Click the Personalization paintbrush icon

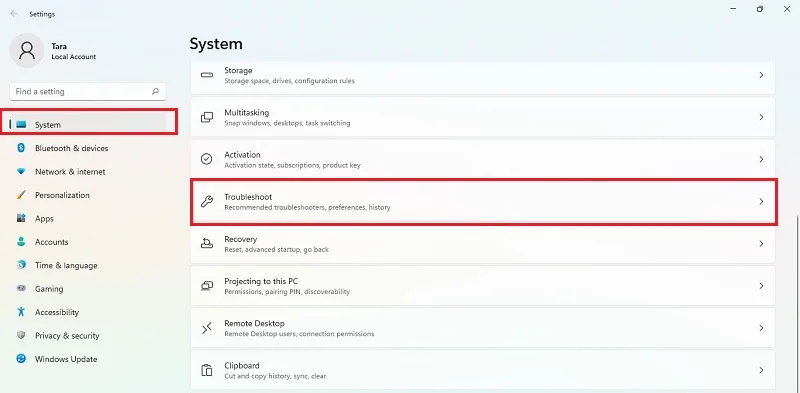21,195
